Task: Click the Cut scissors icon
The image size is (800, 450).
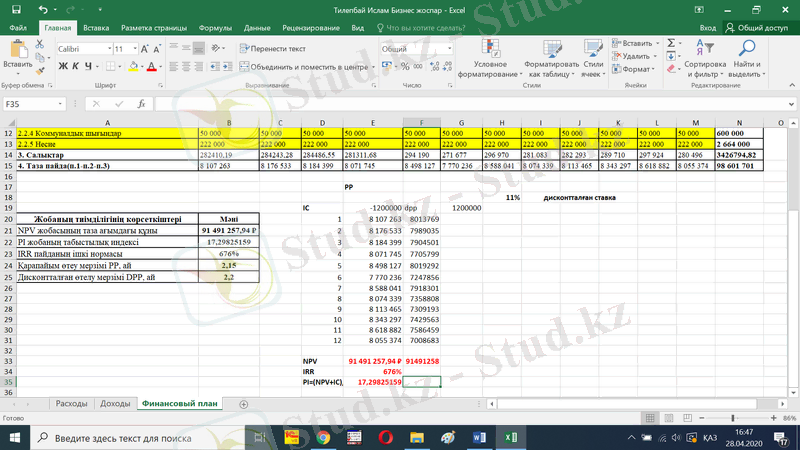Action: (40, 45)
